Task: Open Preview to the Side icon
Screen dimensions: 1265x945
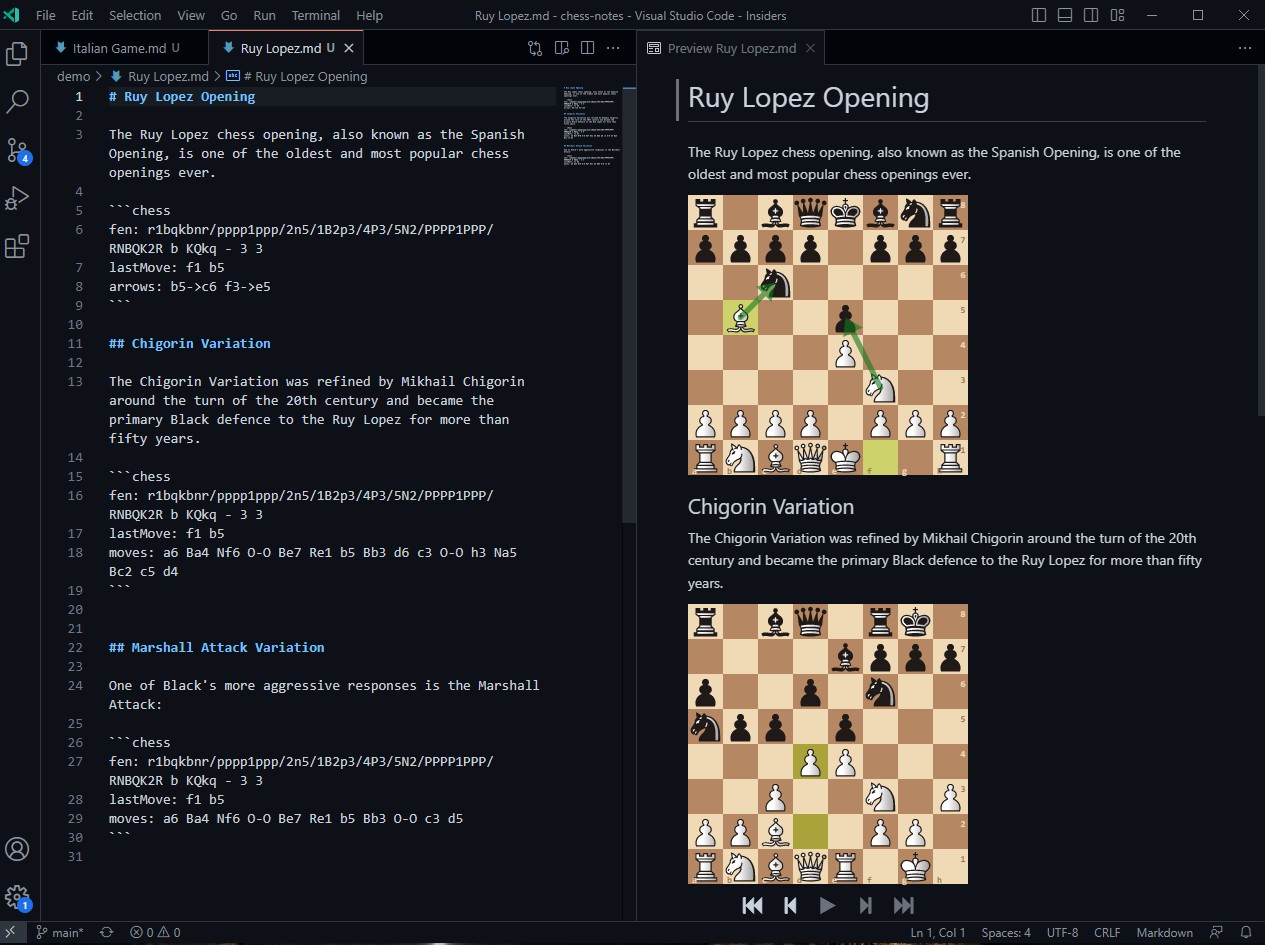Action: point(562,48)
